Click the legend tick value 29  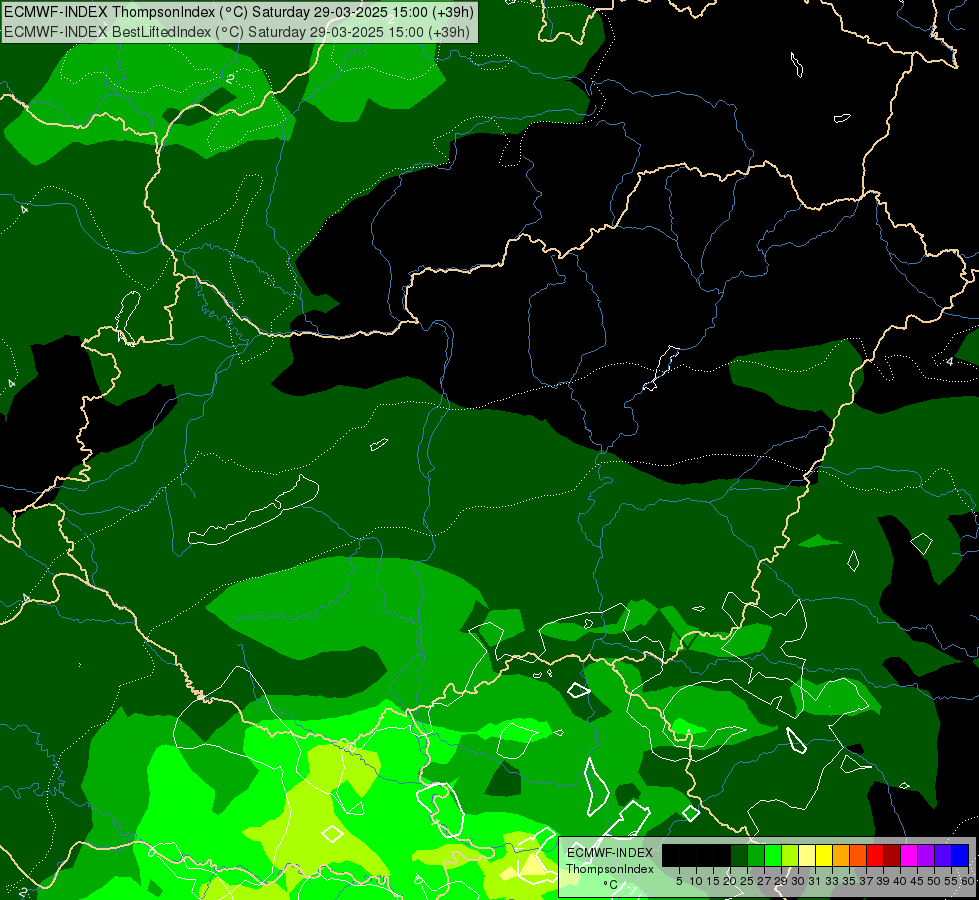pyautogui.click(x=781, y=881)
